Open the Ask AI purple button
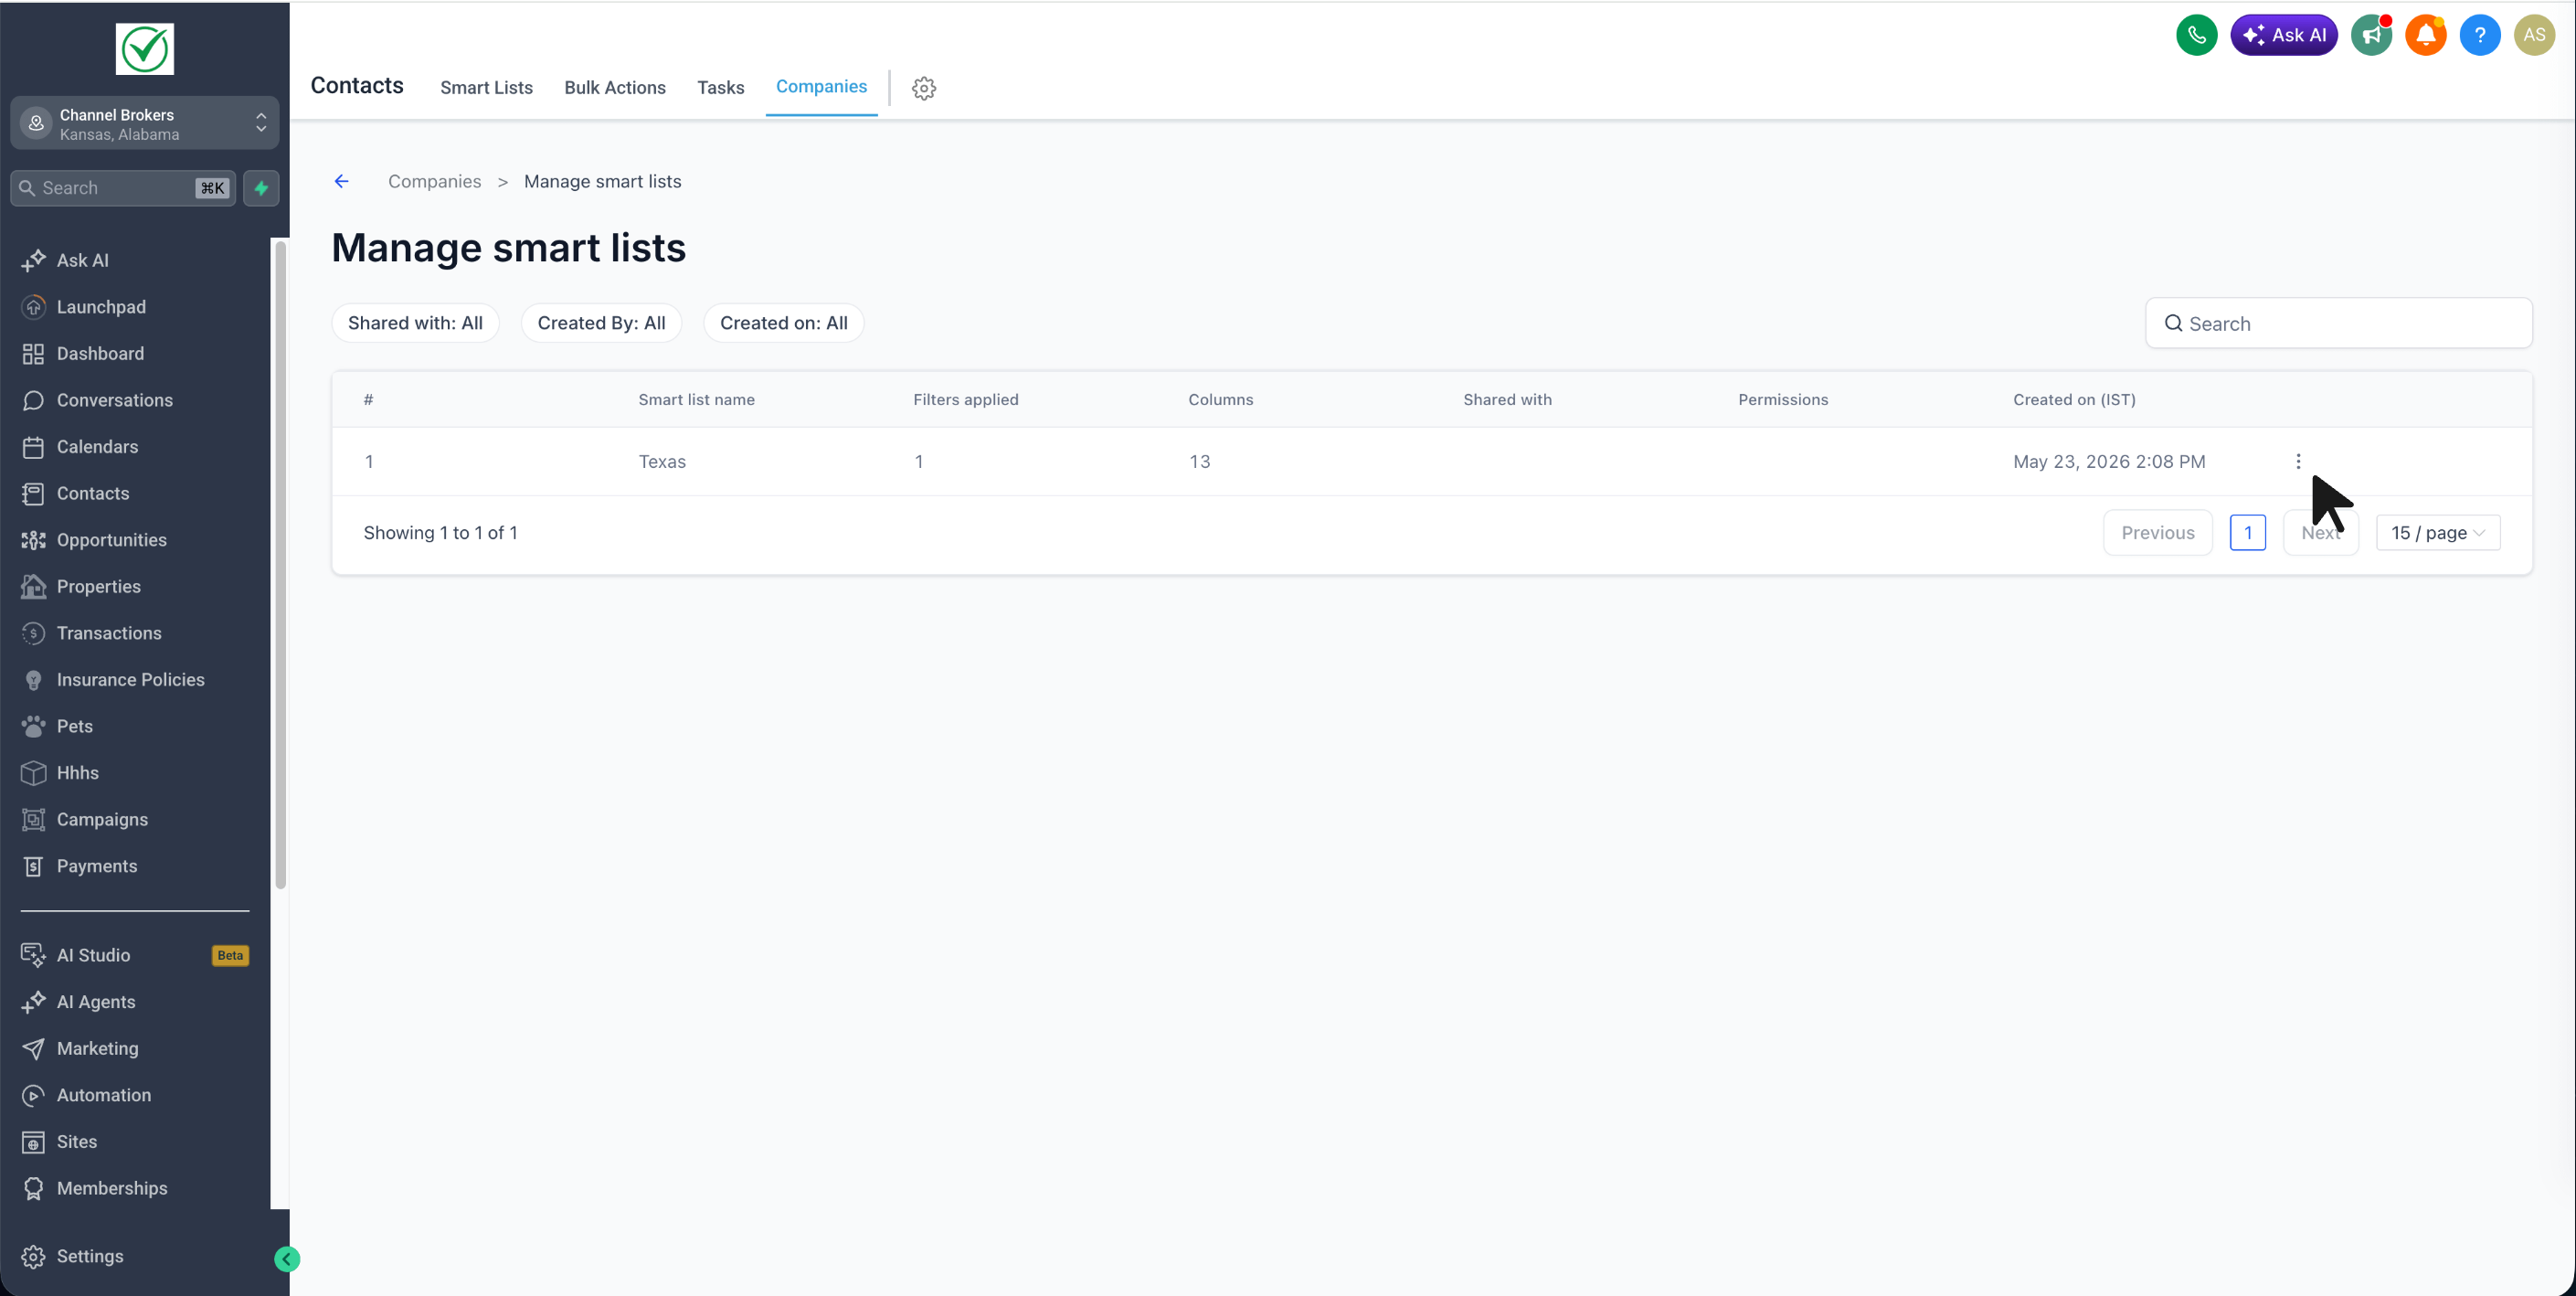Viewport: 2576px width, 1296px height. pyautogui.click(x=2284, y=35)
